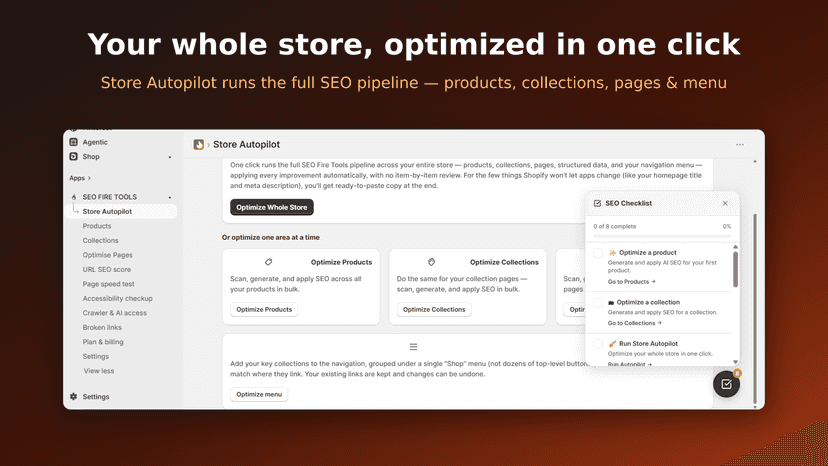
Task: Click the icon beside Optimize a collection
Action: (611, 303)
